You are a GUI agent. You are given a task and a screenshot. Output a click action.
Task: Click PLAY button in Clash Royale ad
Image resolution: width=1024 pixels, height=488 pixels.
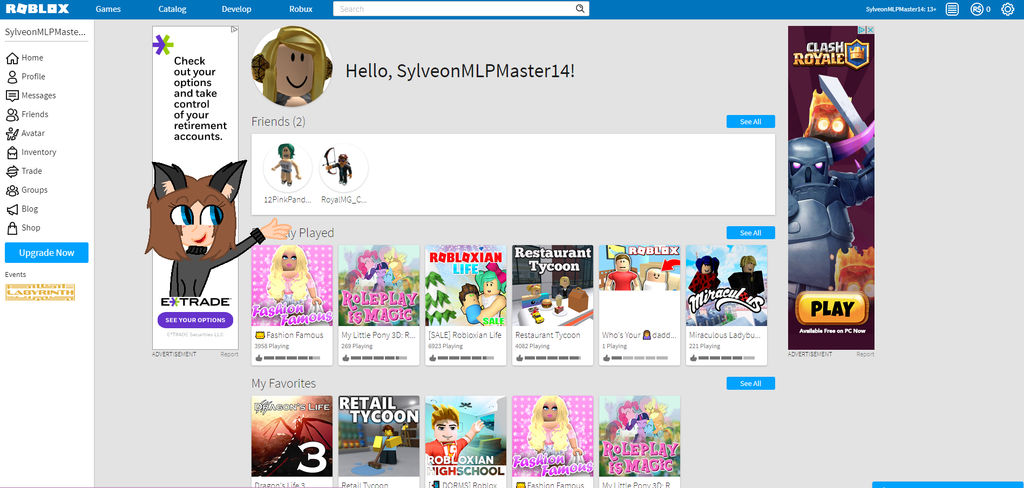click(x=831, y=308)
